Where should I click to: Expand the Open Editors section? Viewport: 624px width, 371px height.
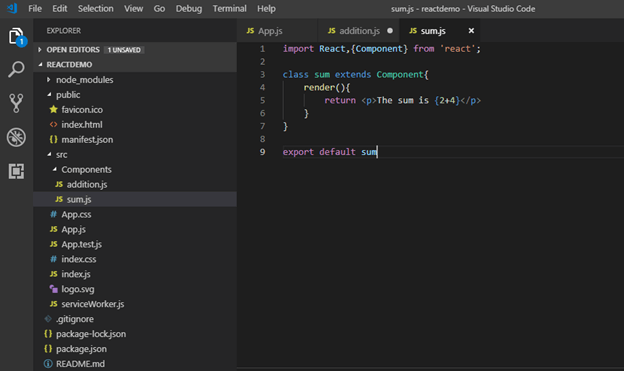point(40,49)
